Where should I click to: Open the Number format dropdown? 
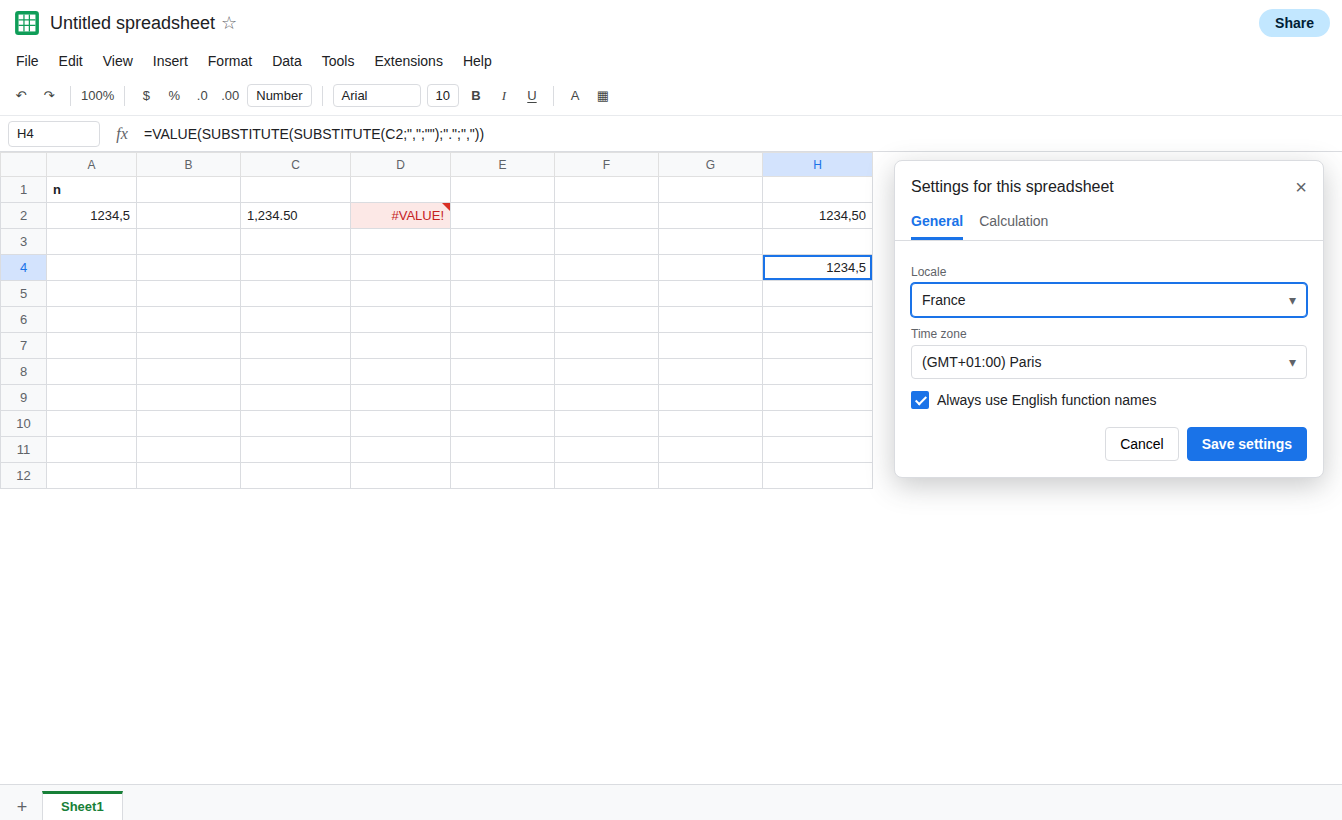(279, 96)
